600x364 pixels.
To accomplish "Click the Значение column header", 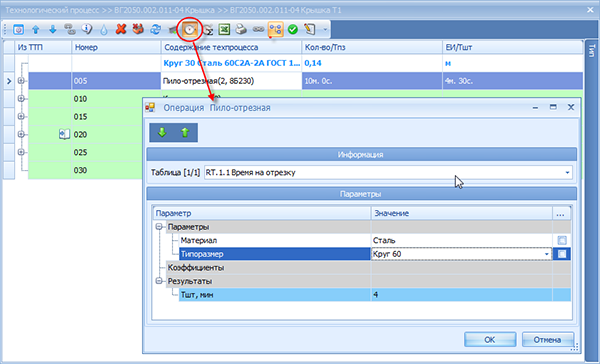I will tap(461, 213).
